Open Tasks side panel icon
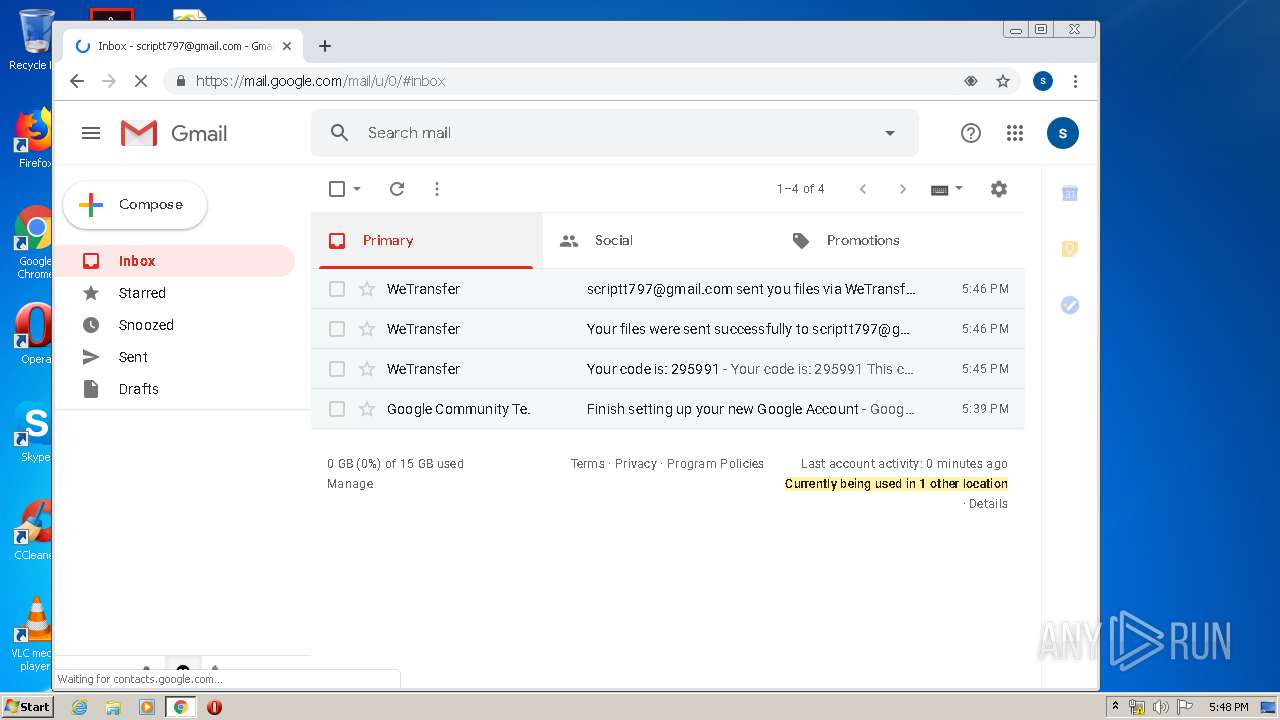The image size is (1280, 720). click(x=1070, y=305)
